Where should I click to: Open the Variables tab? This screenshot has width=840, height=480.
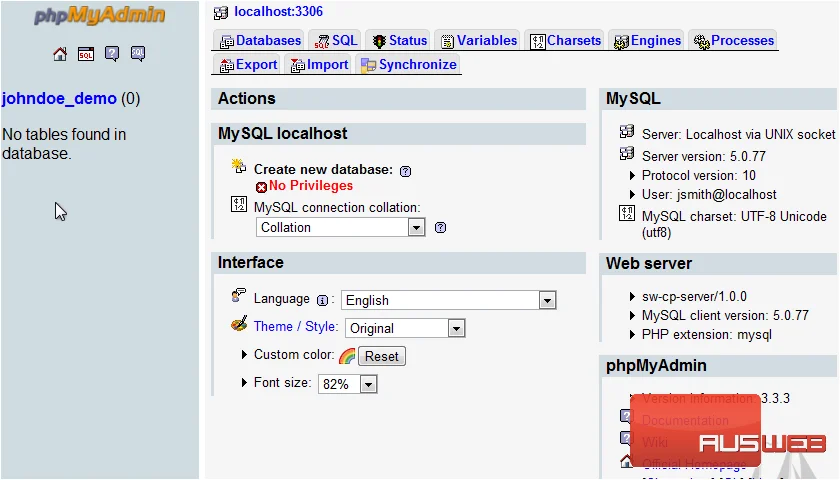click(478, 41)
